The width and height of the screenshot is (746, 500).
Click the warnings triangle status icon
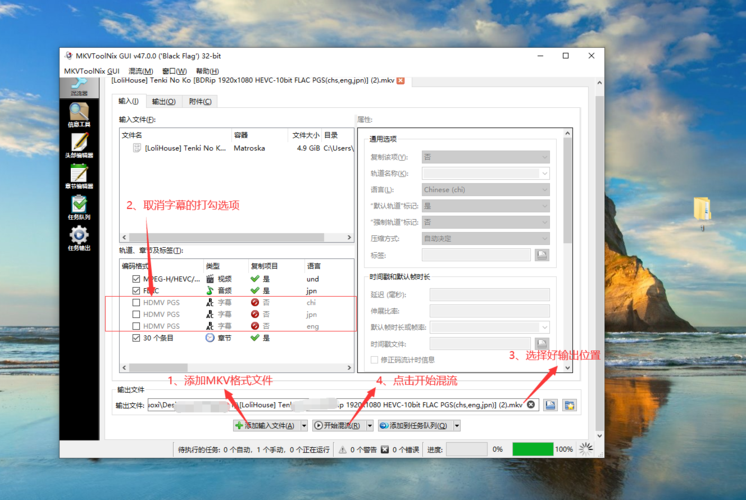(x=342, y=450)
